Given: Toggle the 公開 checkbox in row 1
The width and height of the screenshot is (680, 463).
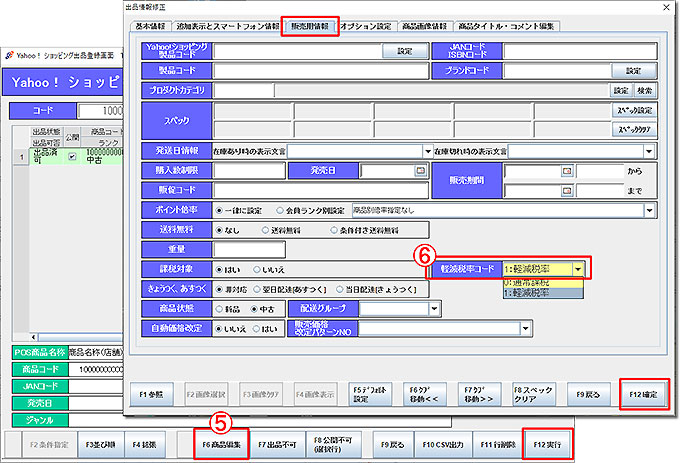Looking at the screenshot, I should pyautogui.click(x=72, y=156).
